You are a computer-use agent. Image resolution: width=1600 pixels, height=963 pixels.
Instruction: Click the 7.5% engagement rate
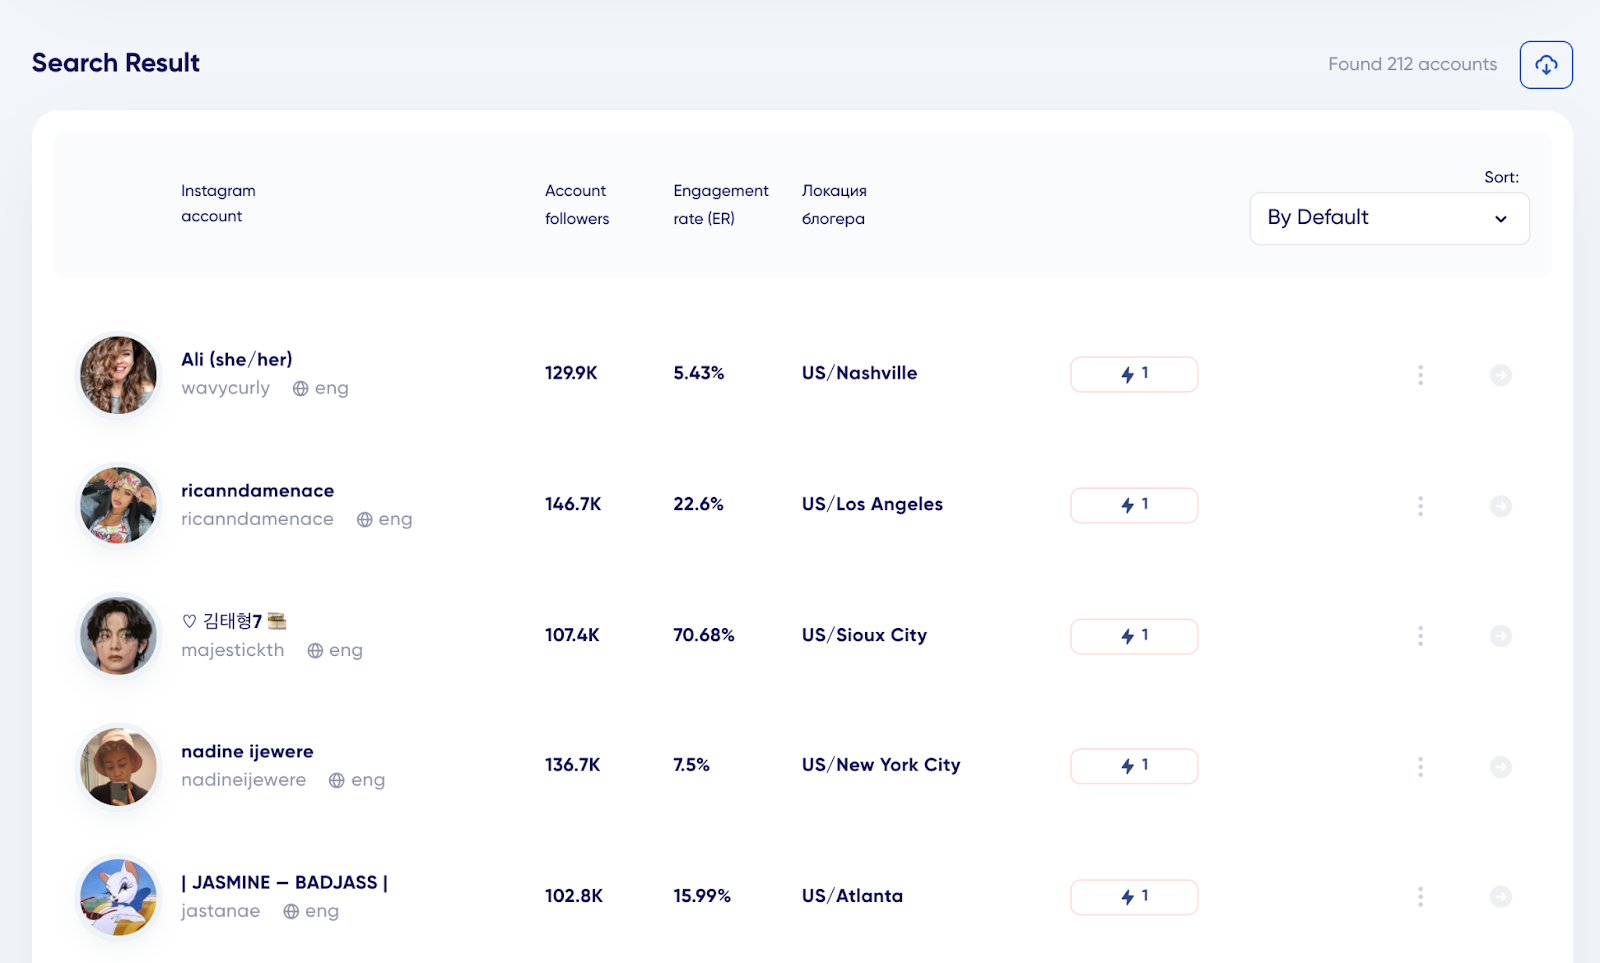click(x=692, y=765)
